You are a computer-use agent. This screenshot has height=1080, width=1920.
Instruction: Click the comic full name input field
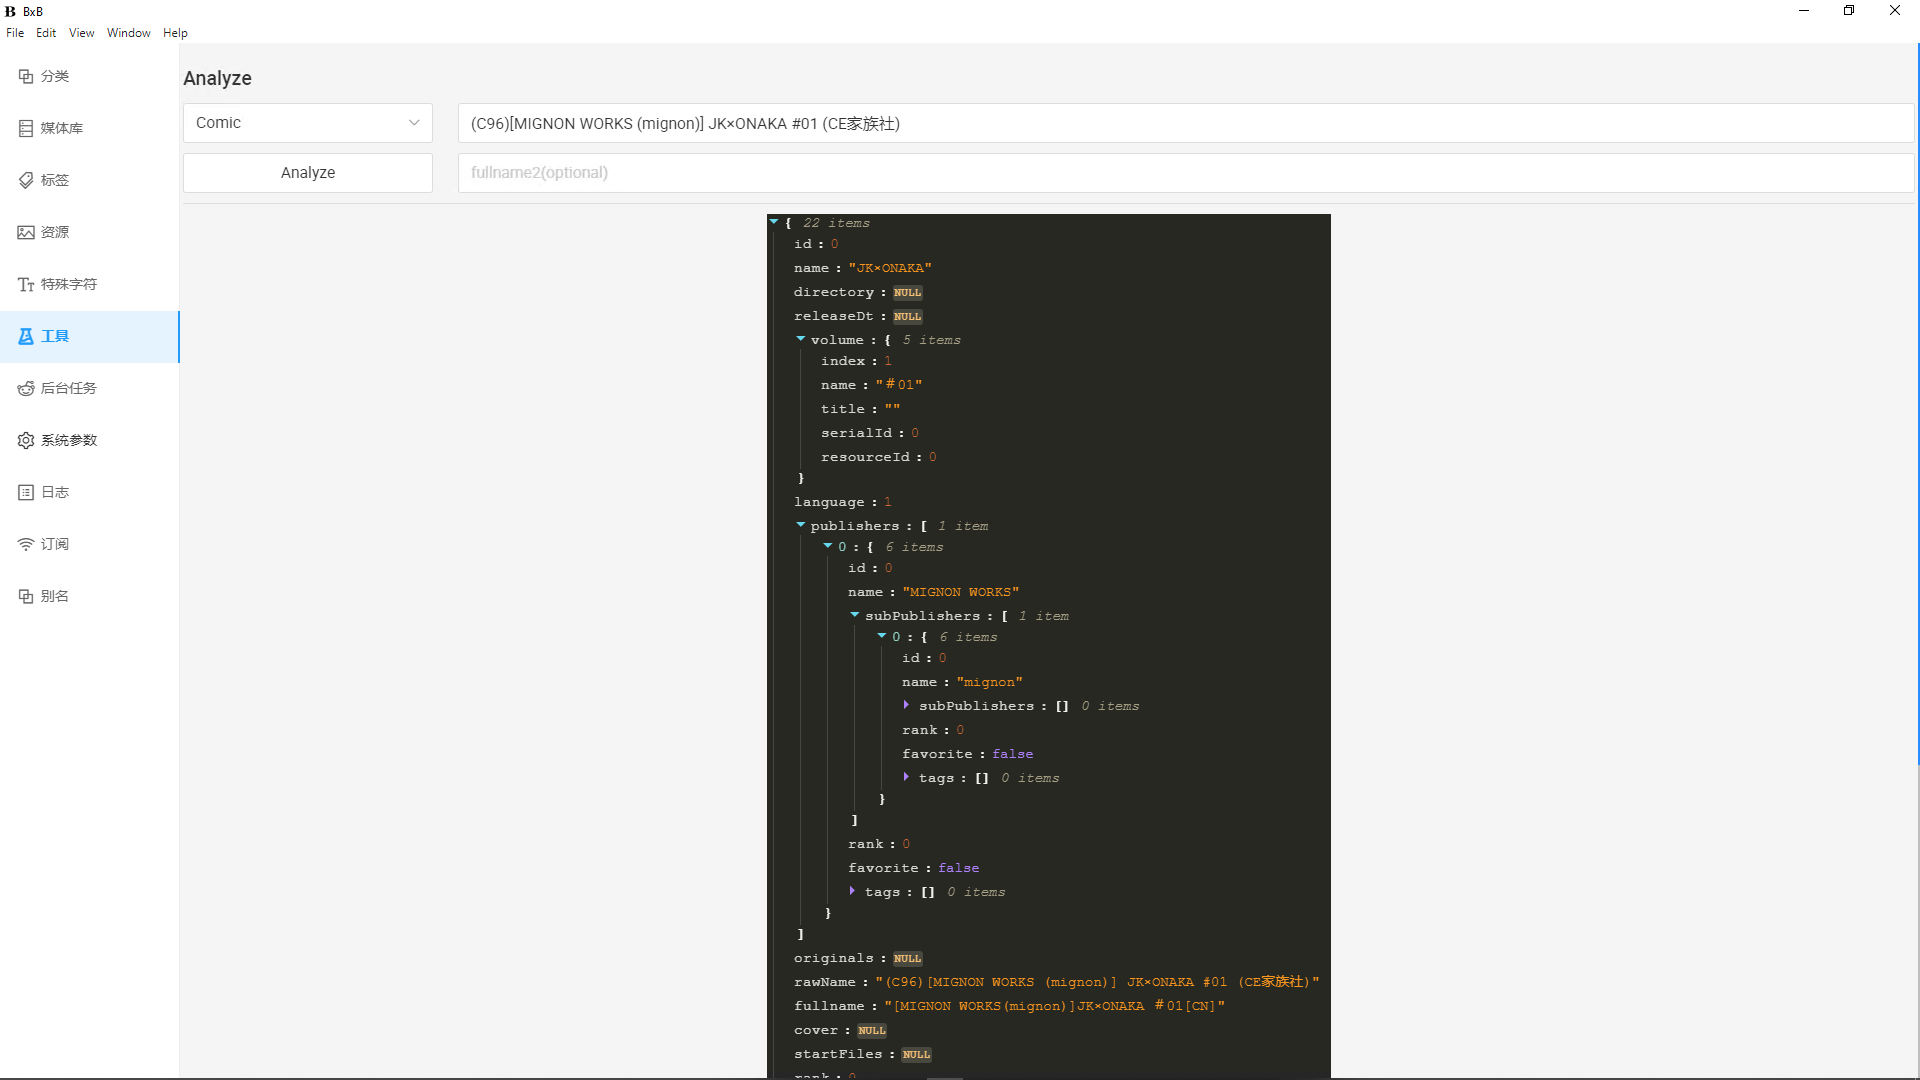1185,123
